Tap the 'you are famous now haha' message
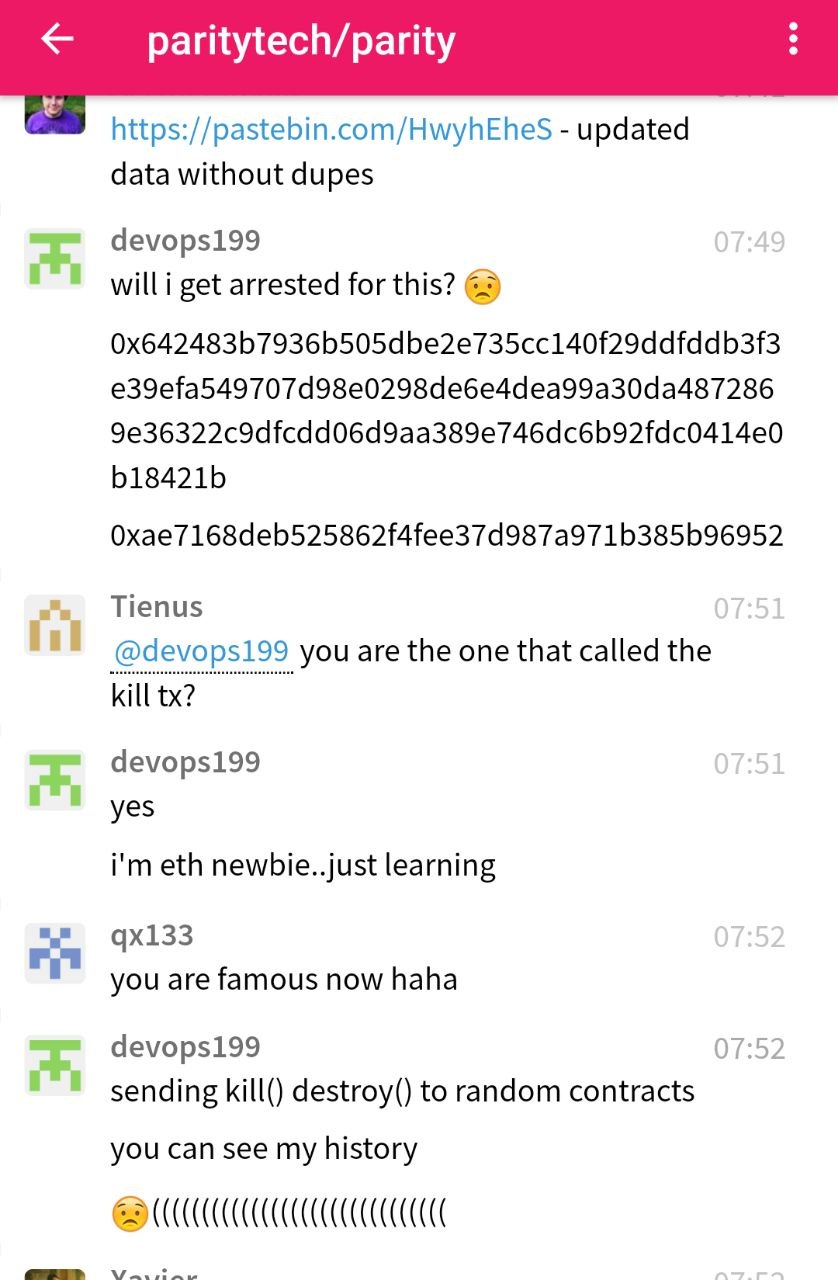Viewport: 838px width, 1280px height. click(x=284, y=979)
